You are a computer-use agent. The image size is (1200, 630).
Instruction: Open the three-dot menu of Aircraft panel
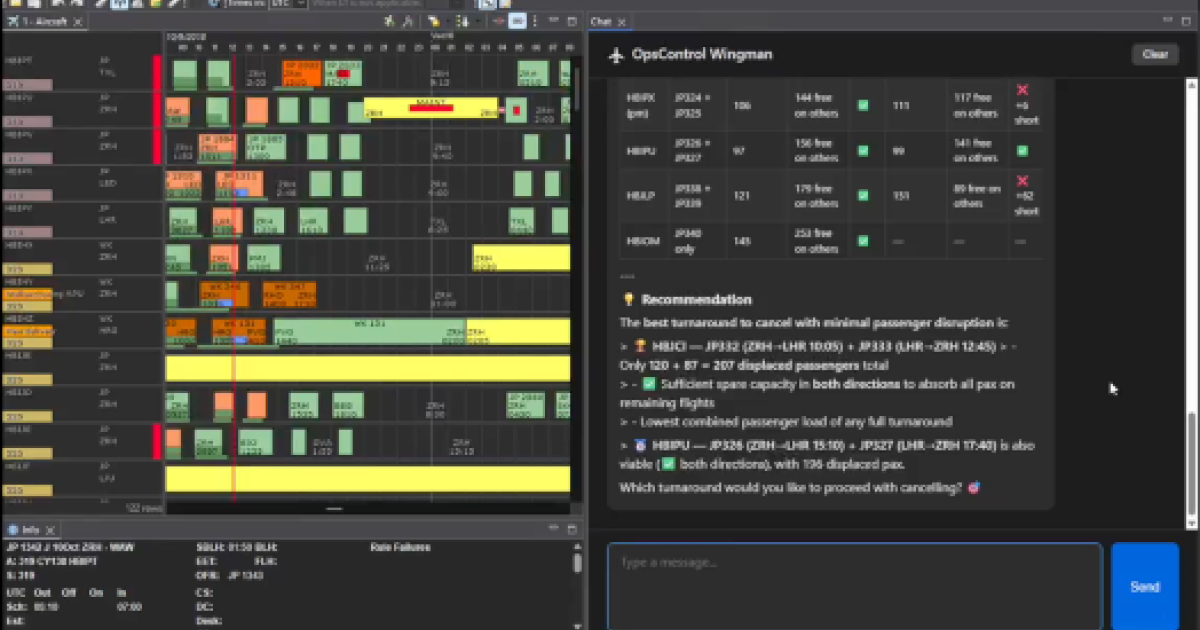pyautogui.click(x=535, y=21)
